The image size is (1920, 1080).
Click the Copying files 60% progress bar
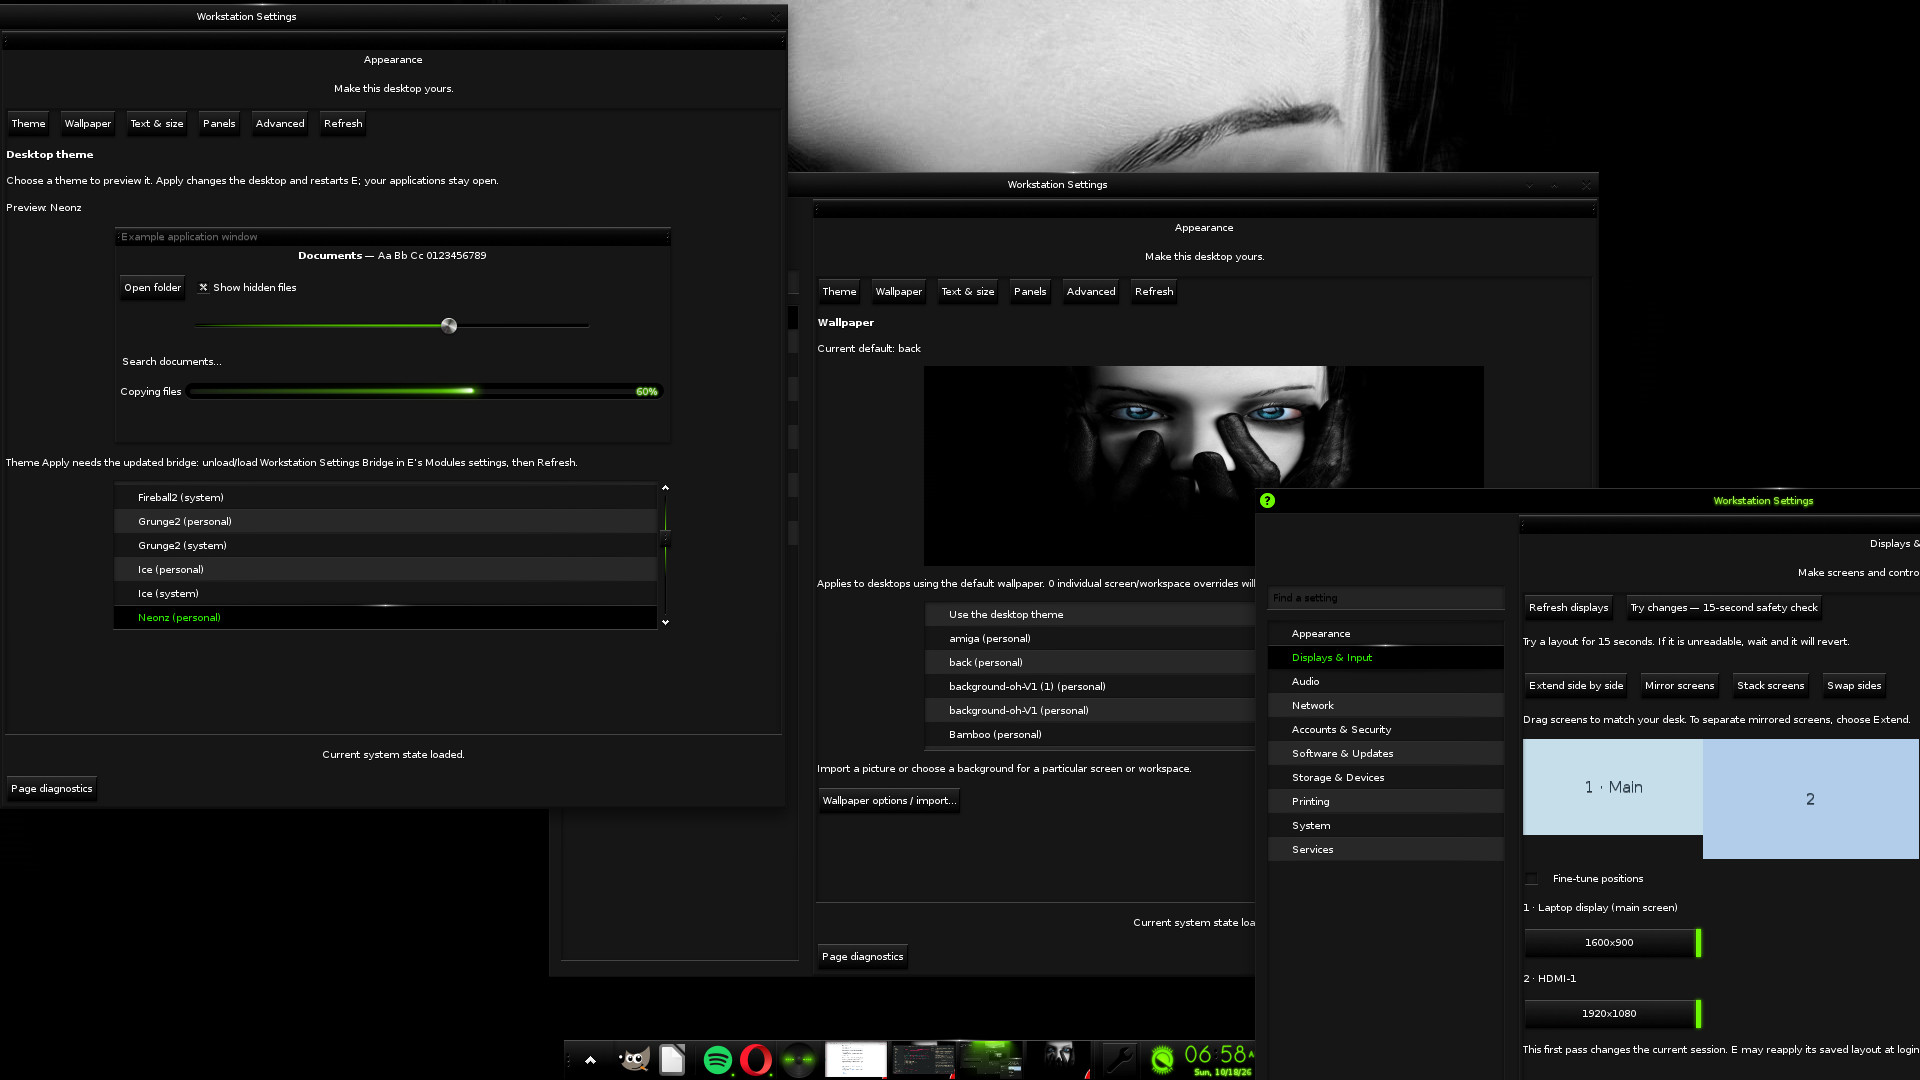424,392
